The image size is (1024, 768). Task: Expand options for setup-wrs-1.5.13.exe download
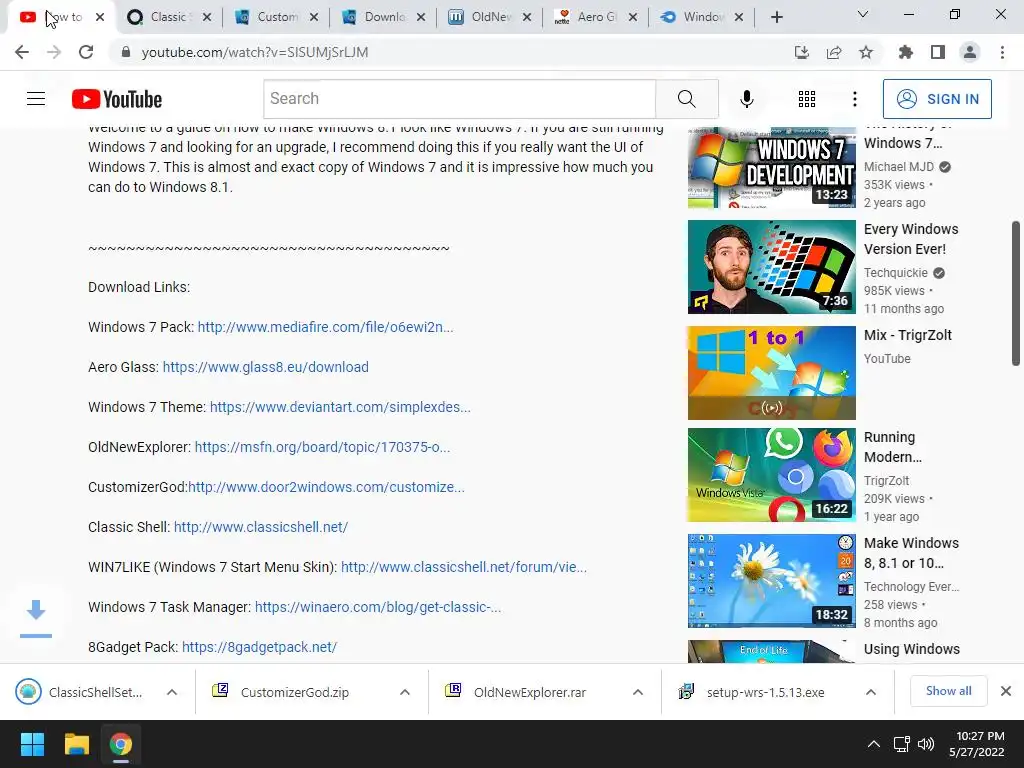pyautogui.click(x=871, y=692)
